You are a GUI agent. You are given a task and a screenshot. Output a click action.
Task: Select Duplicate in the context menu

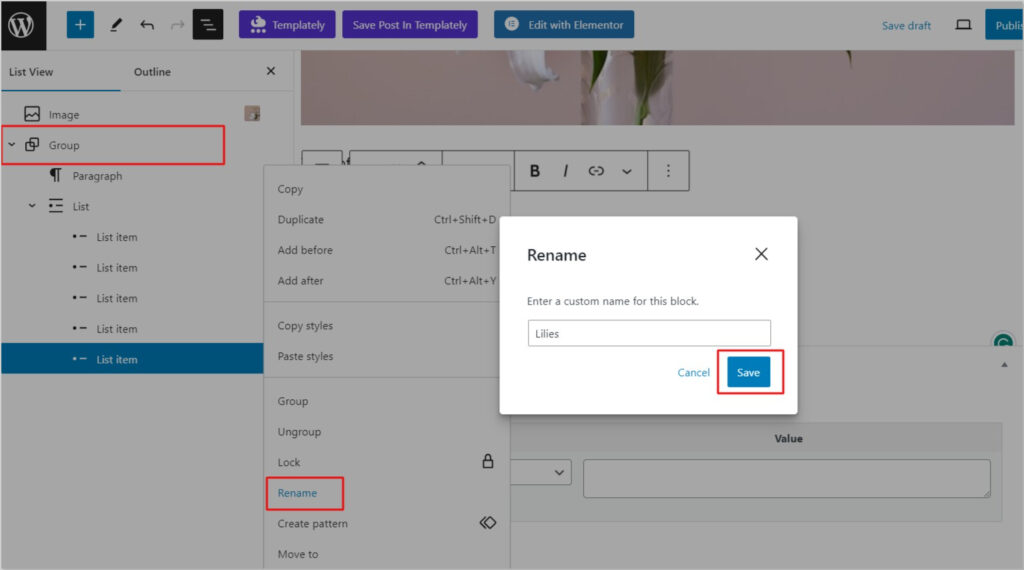coord(300,219)
